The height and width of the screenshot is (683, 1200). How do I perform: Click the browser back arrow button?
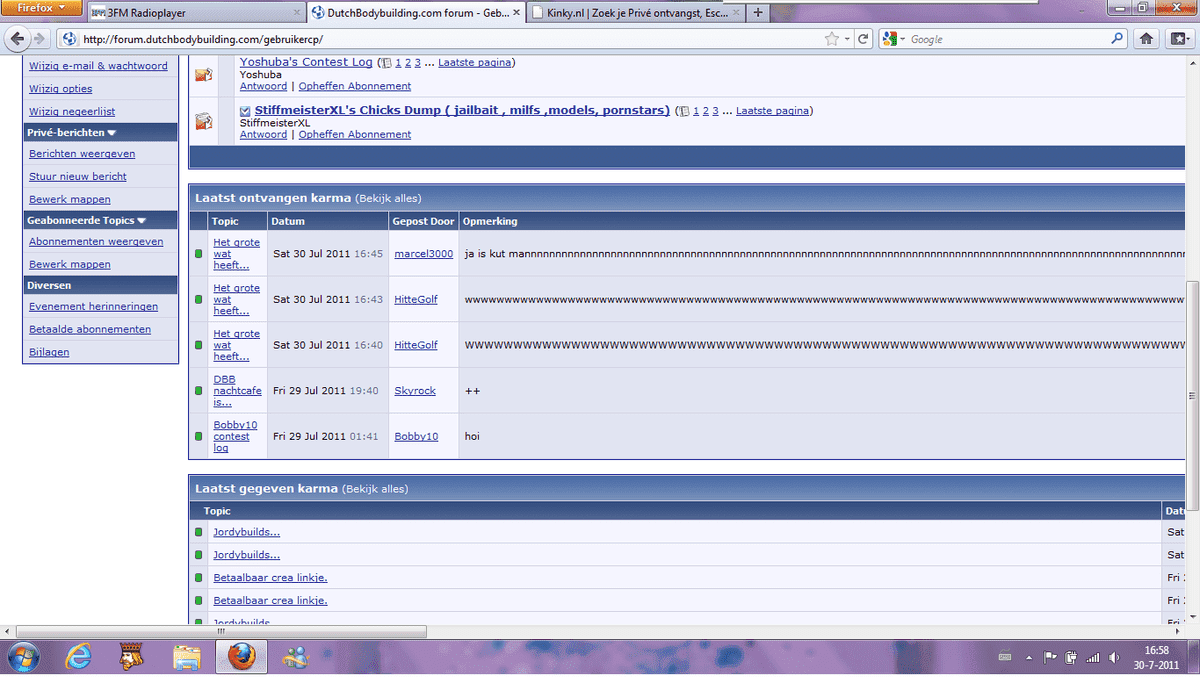click(x=17, y=39)
